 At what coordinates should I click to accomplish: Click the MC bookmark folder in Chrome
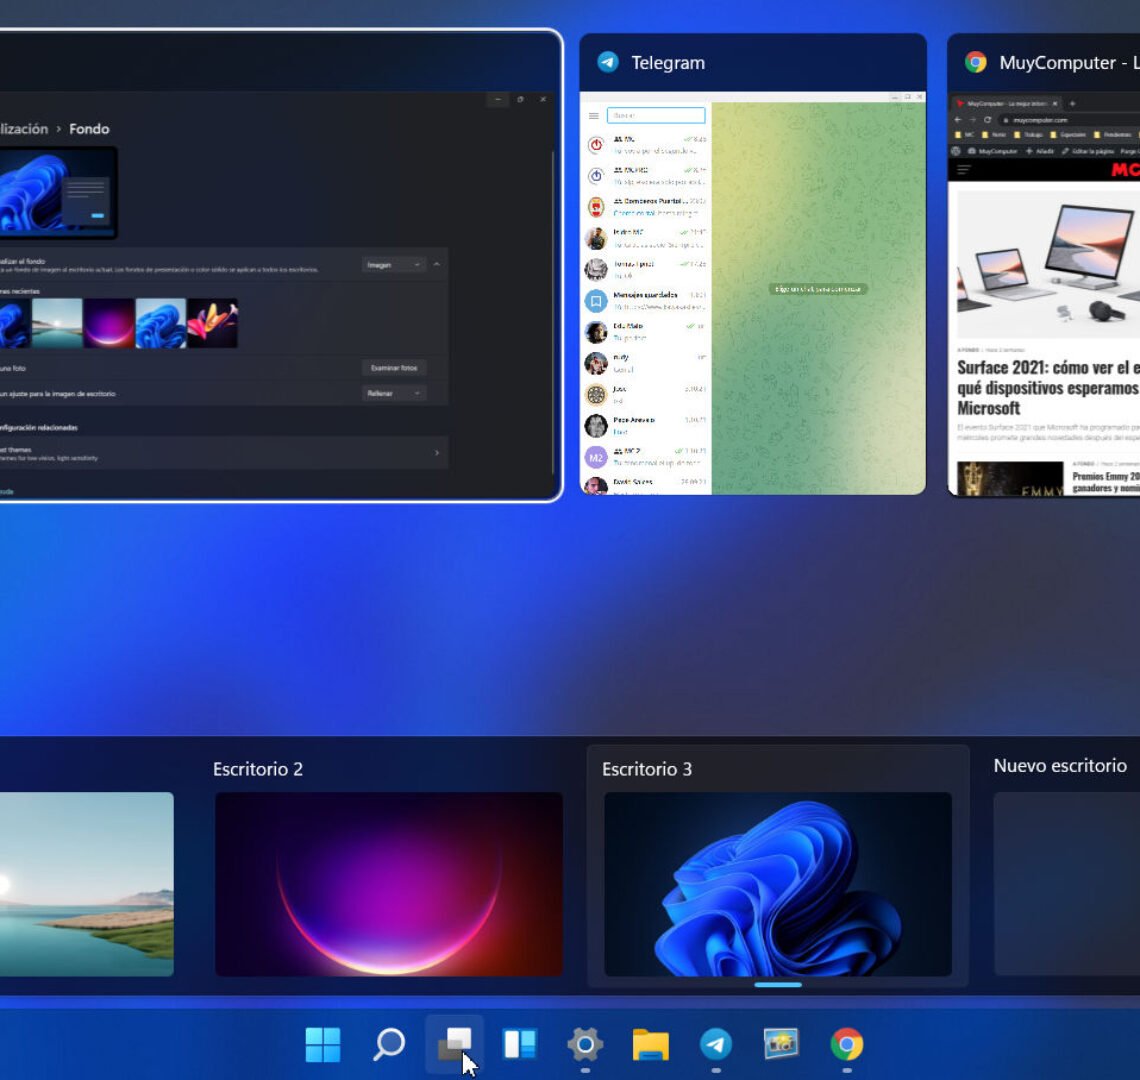964,135
